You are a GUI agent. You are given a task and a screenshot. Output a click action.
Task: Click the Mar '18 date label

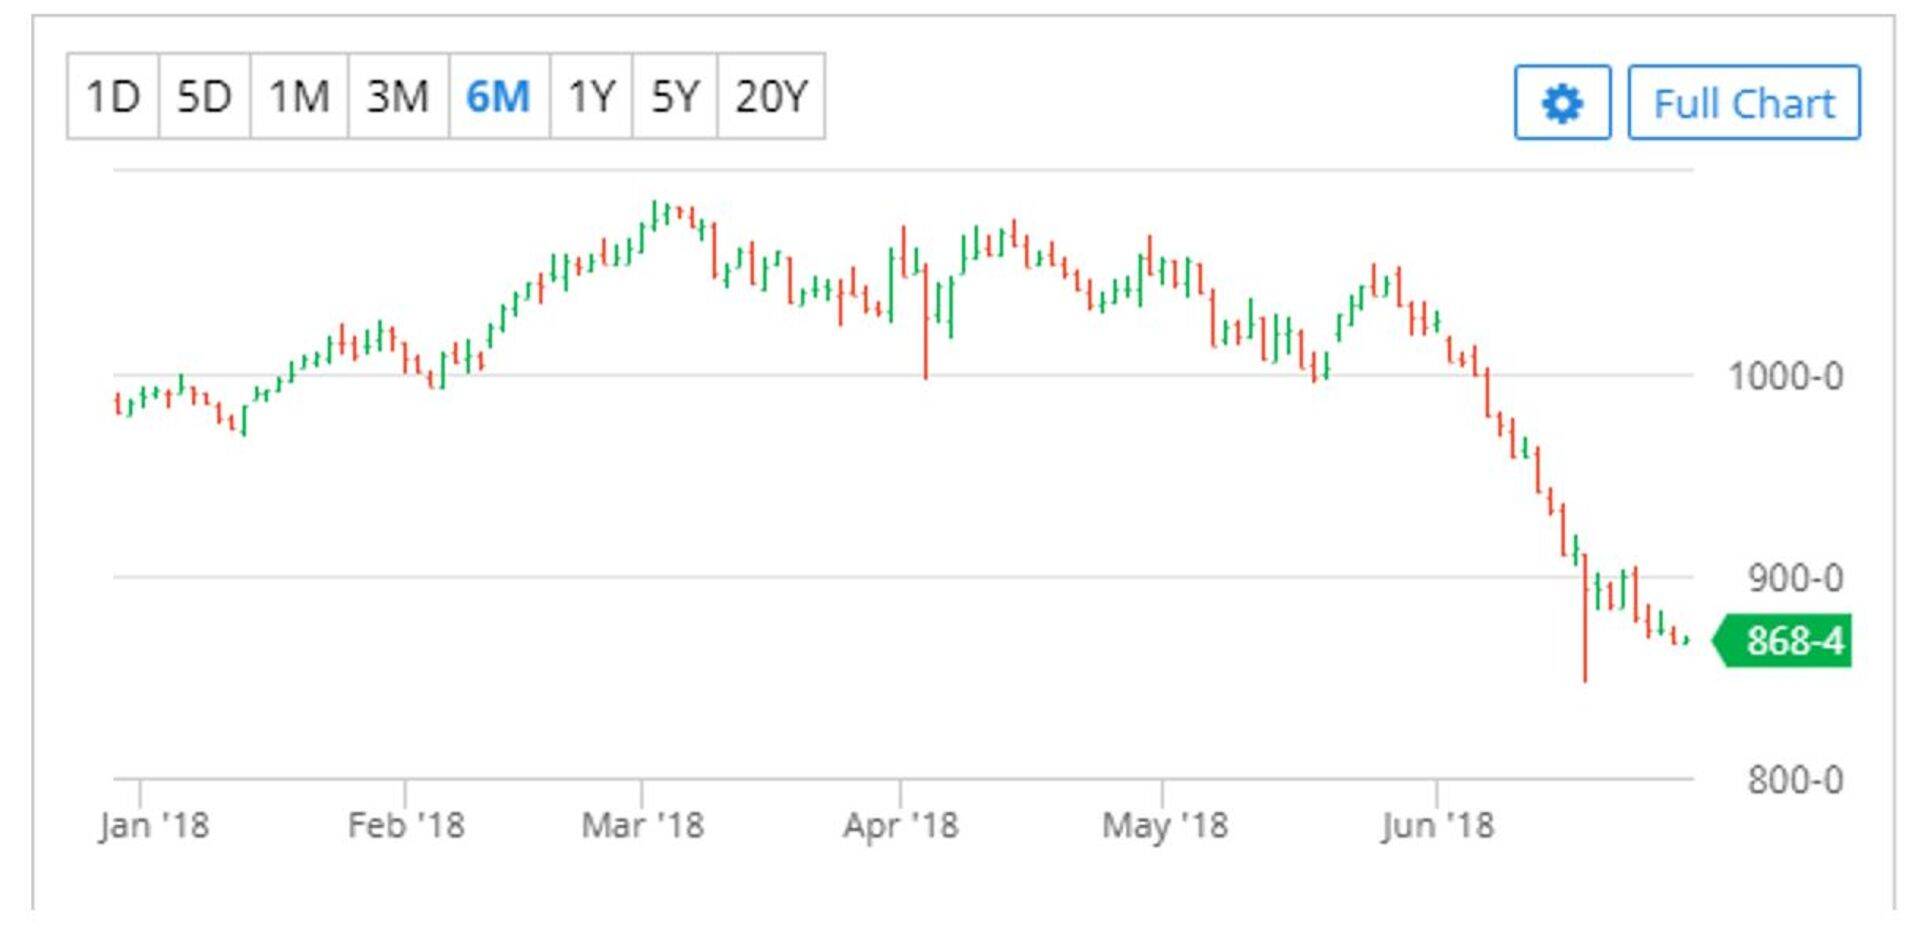[x=643, y=826]
